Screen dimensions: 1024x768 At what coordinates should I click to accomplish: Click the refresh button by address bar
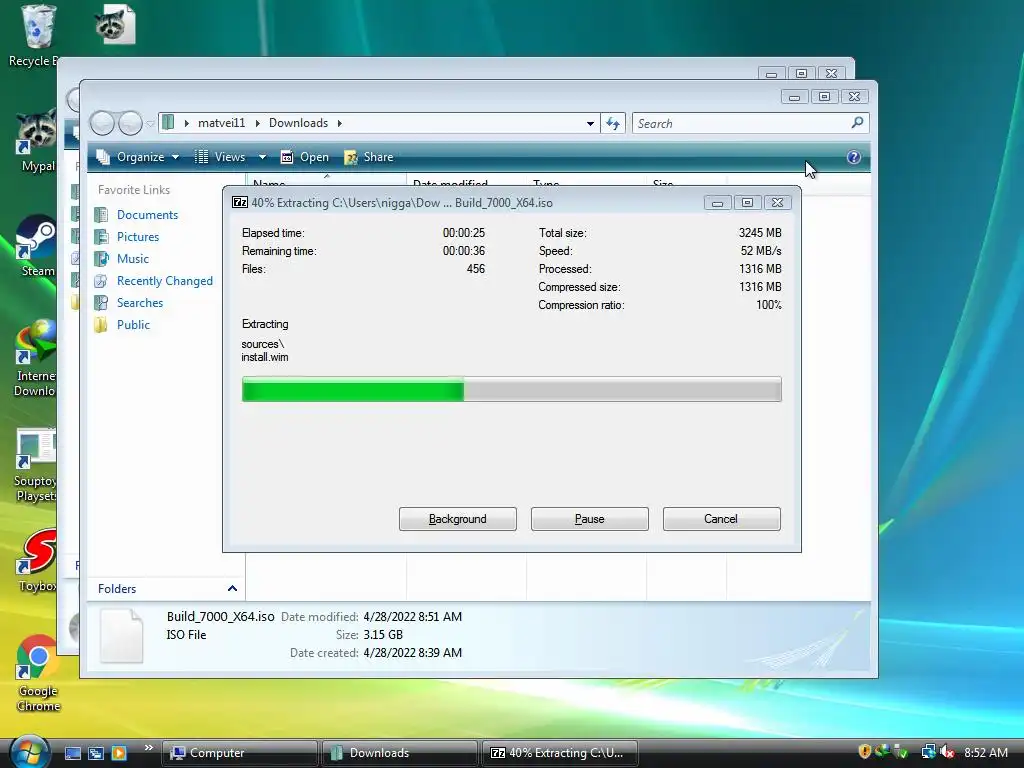point(613,123)
